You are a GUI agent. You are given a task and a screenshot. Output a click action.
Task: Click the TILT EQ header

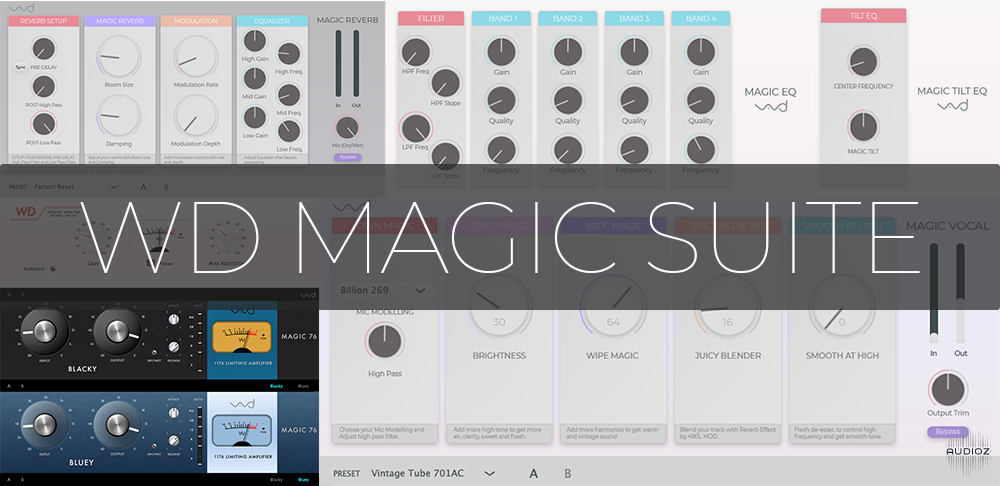[864, 15]
